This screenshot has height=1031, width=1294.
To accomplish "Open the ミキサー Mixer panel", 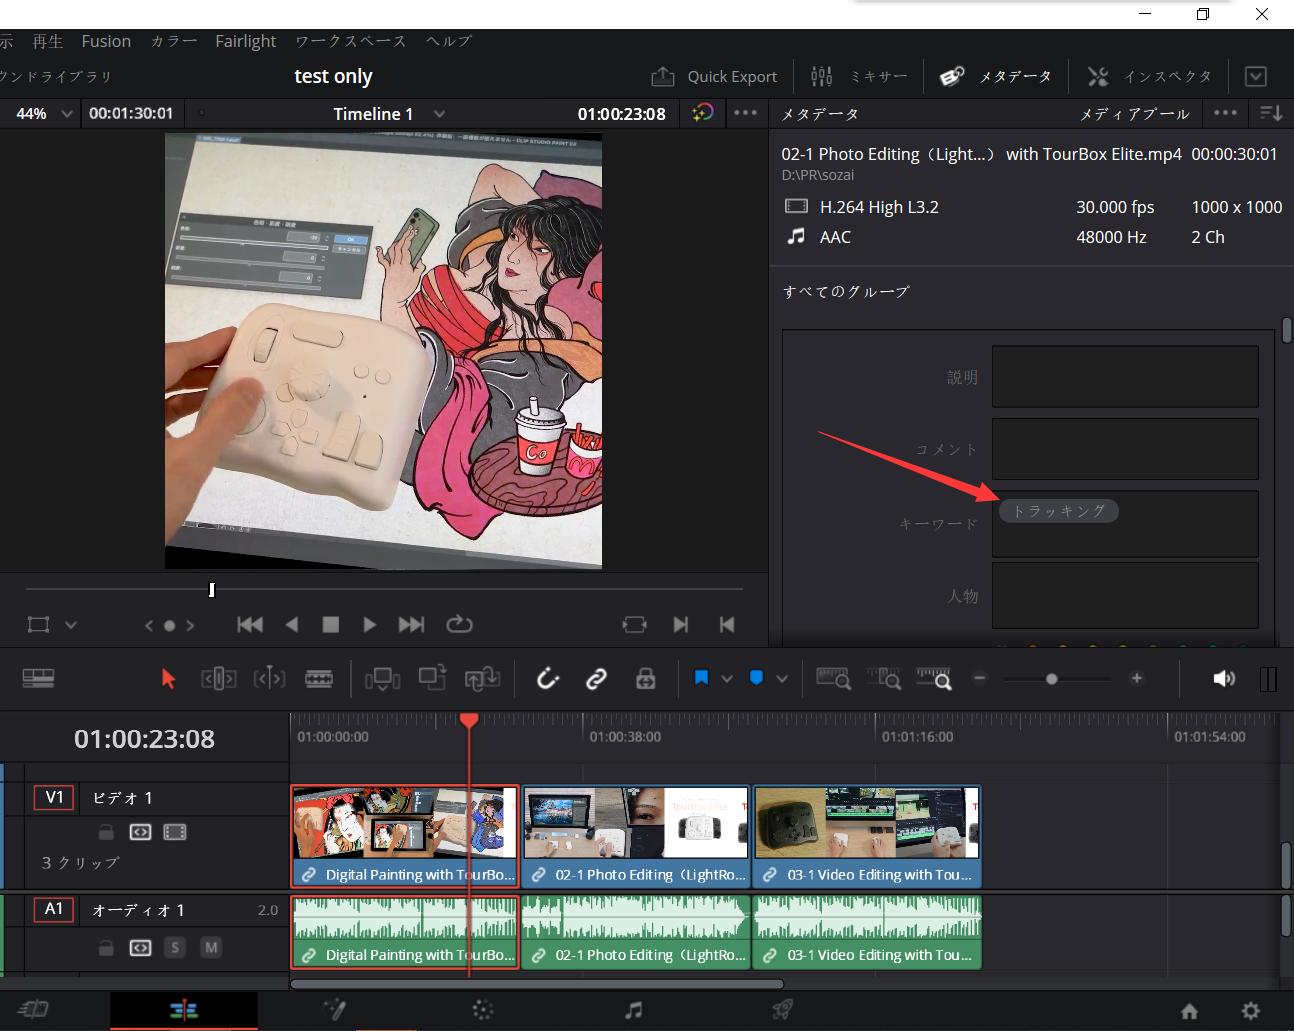I will click(859, 76).
